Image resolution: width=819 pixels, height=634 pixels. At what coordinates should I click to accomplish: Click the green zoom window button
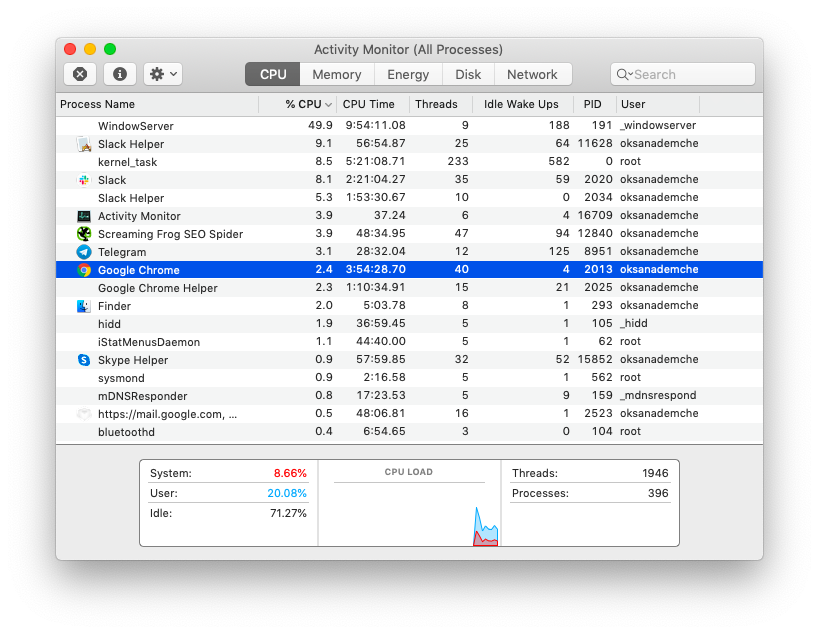[110, 49]
